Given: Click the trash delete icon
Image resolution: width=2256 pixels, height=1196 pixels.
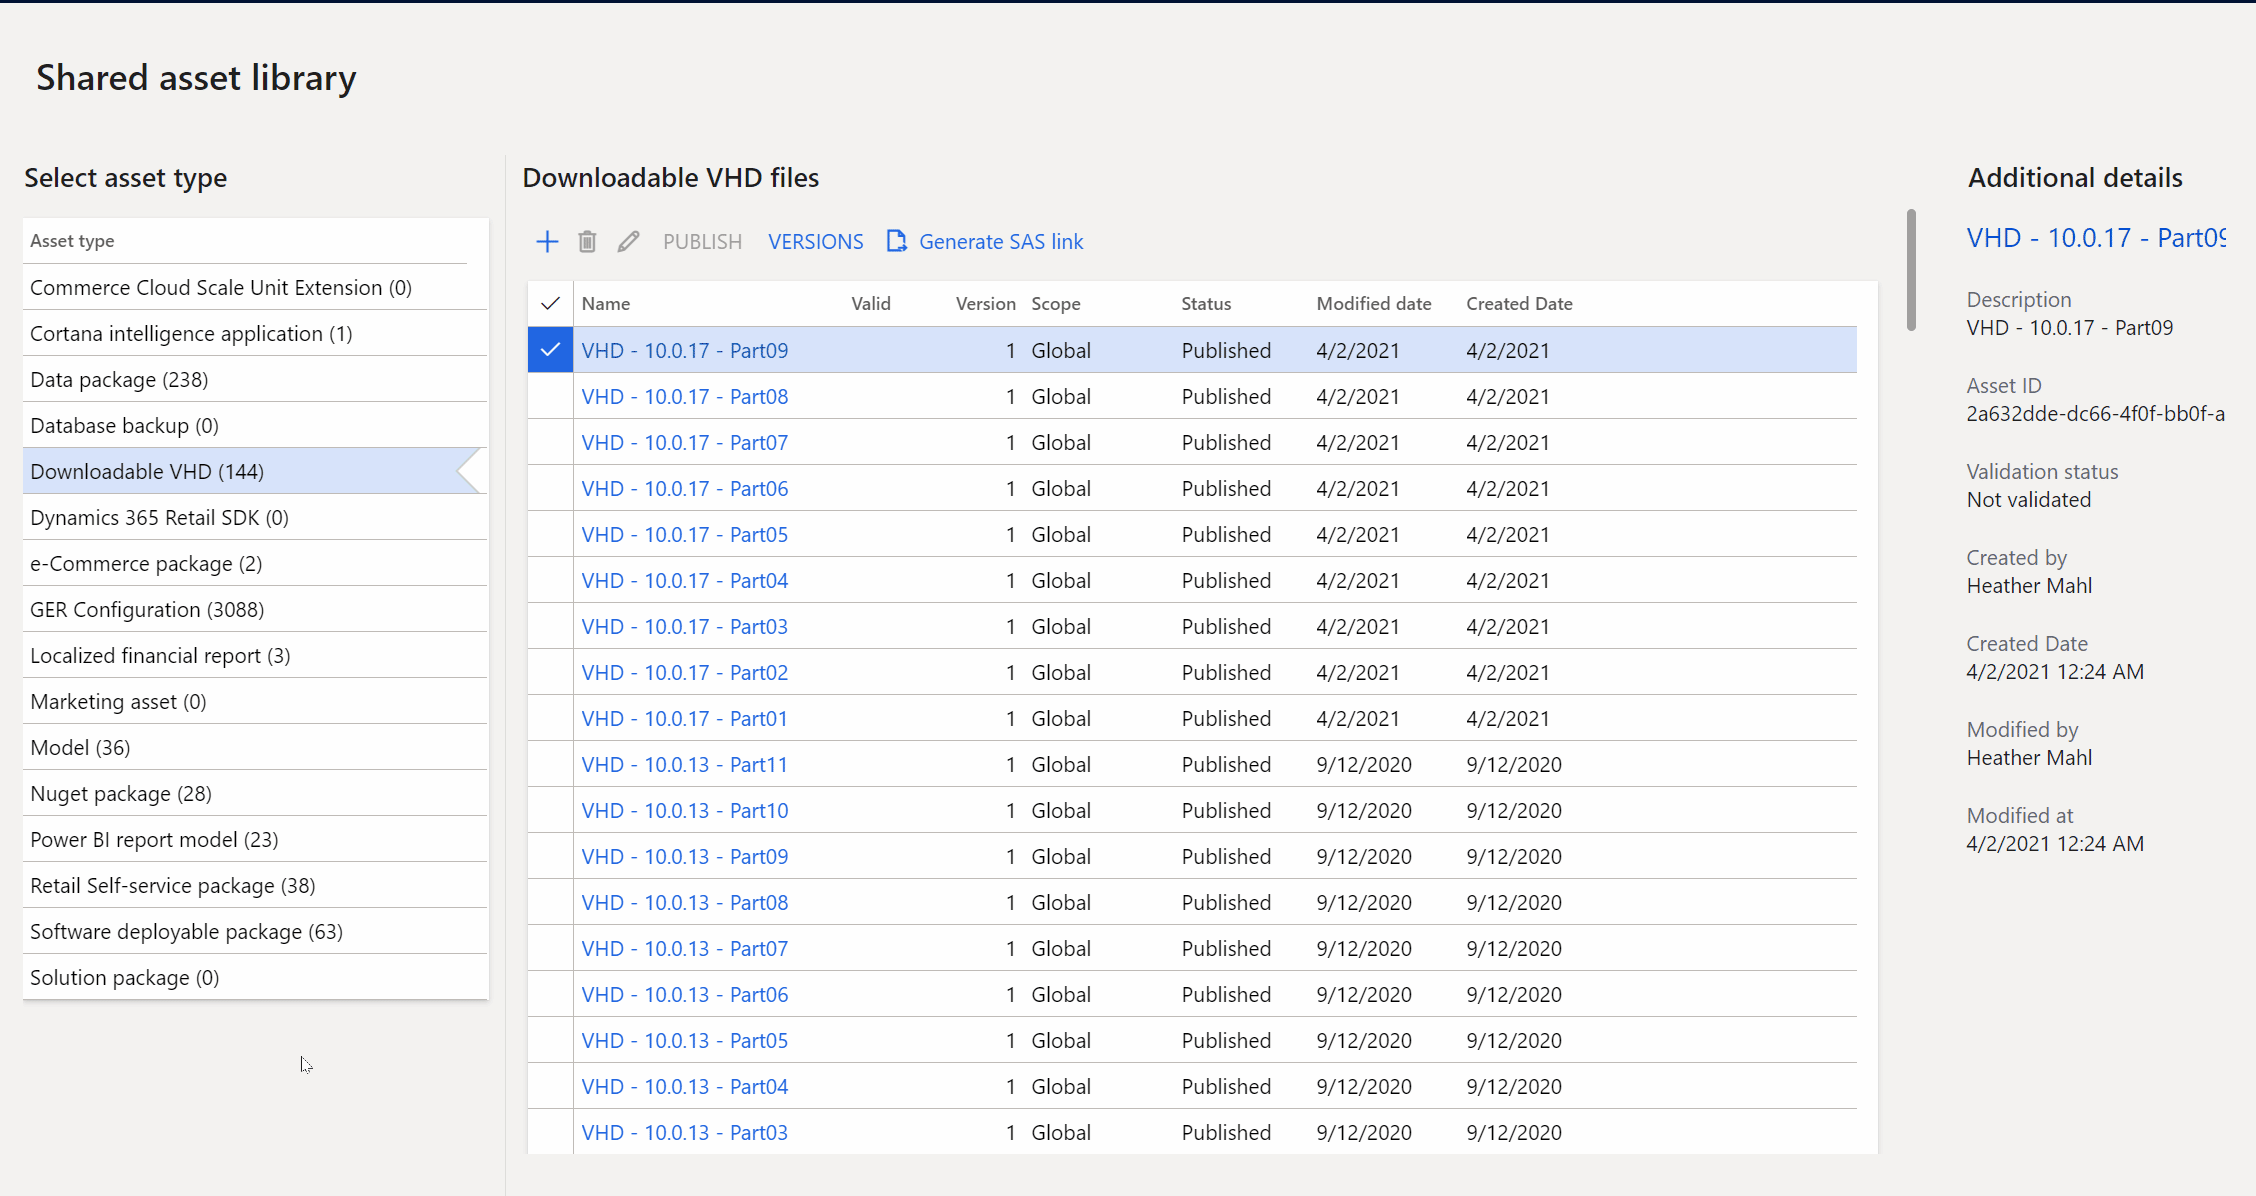Looking at the screenshot, I should [x=587, y=241].
